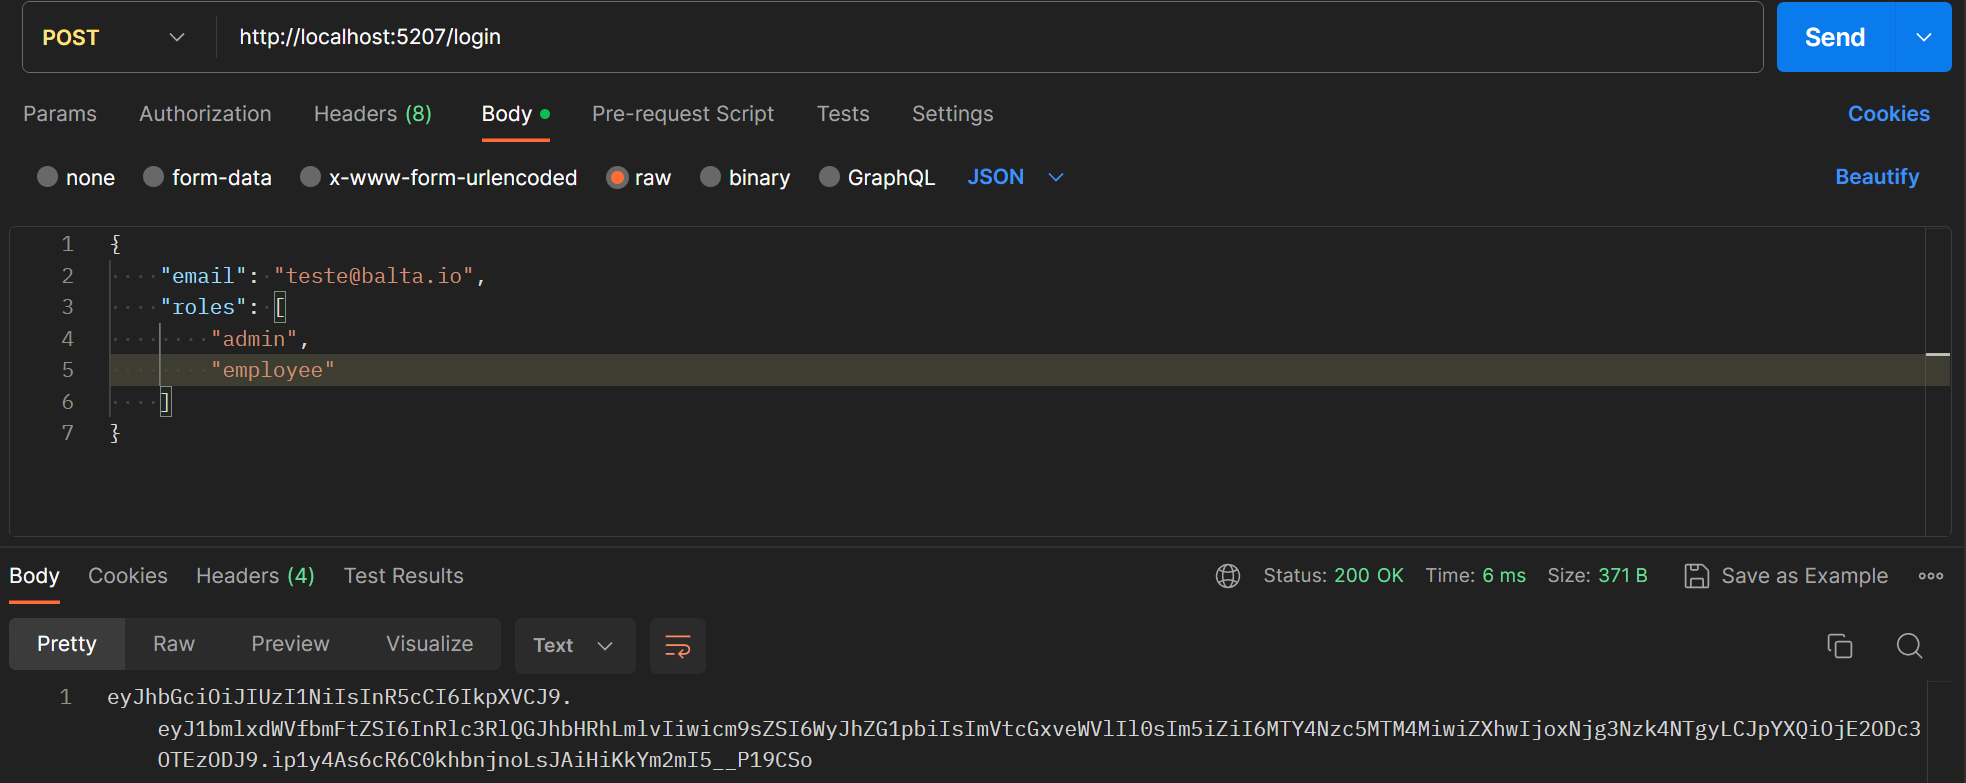Select the GraphQL body type
Viewport: 1966px width, 783px height.
point(829,177)
